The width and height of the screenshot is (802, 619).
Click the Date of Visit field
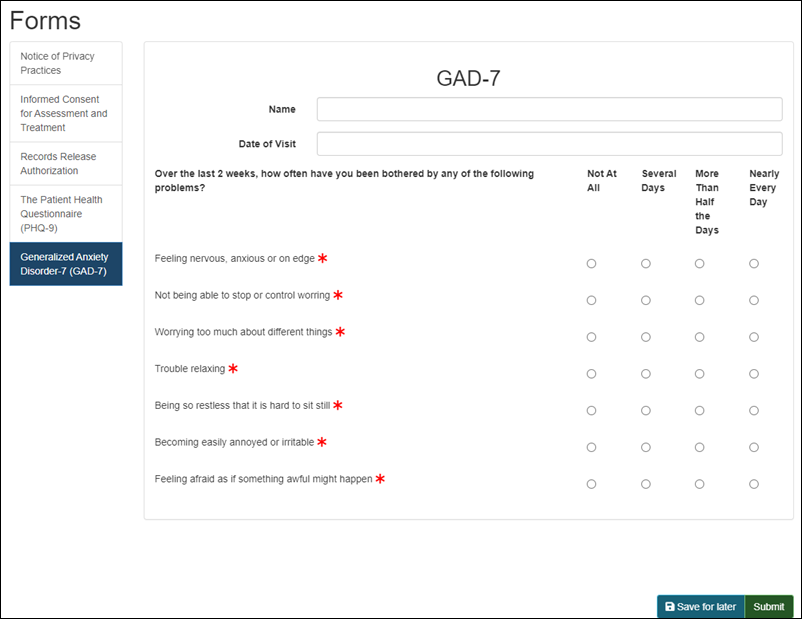click(549, 144)
